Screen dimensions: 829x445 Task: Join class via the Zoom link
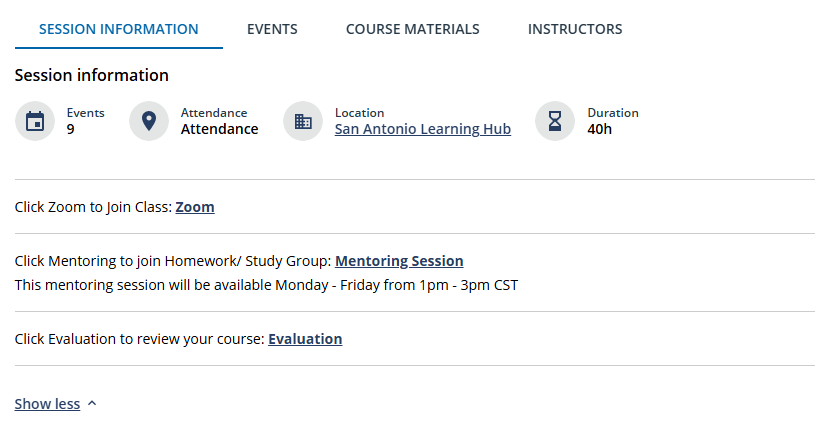[x=195, y=207]
